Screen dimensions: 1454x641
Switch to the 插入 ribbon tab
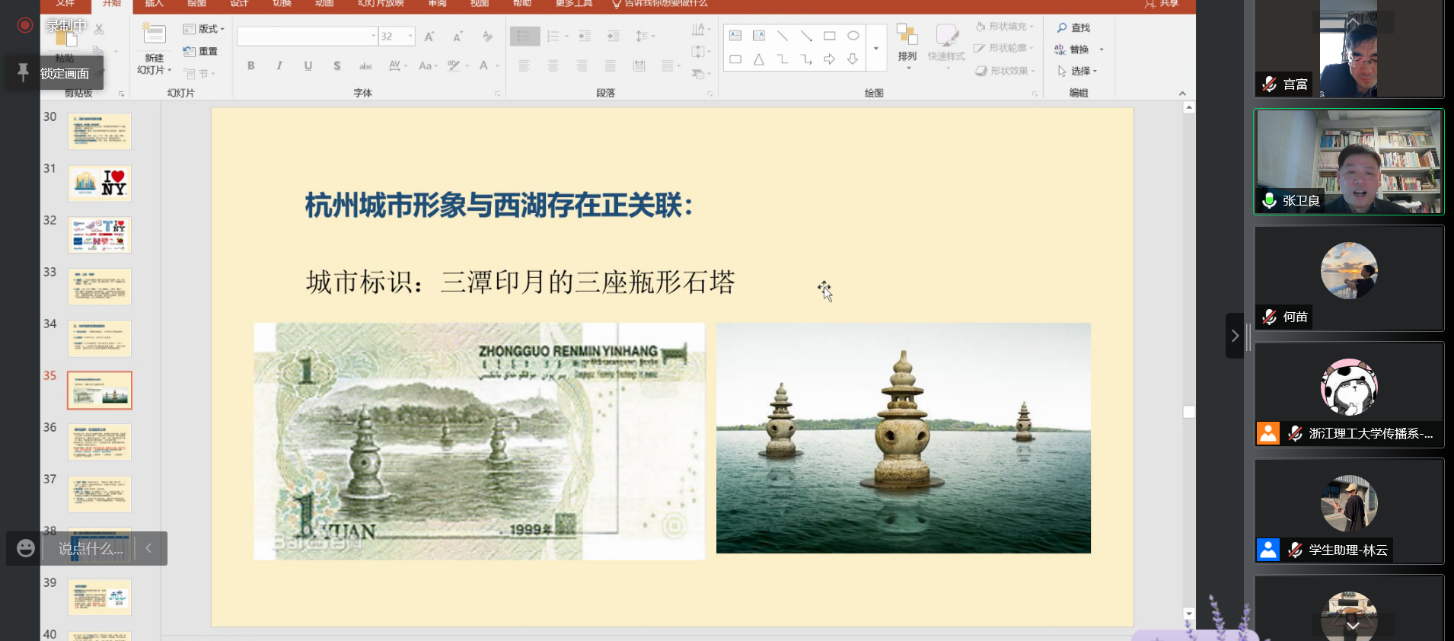click(x=154, y=4)
